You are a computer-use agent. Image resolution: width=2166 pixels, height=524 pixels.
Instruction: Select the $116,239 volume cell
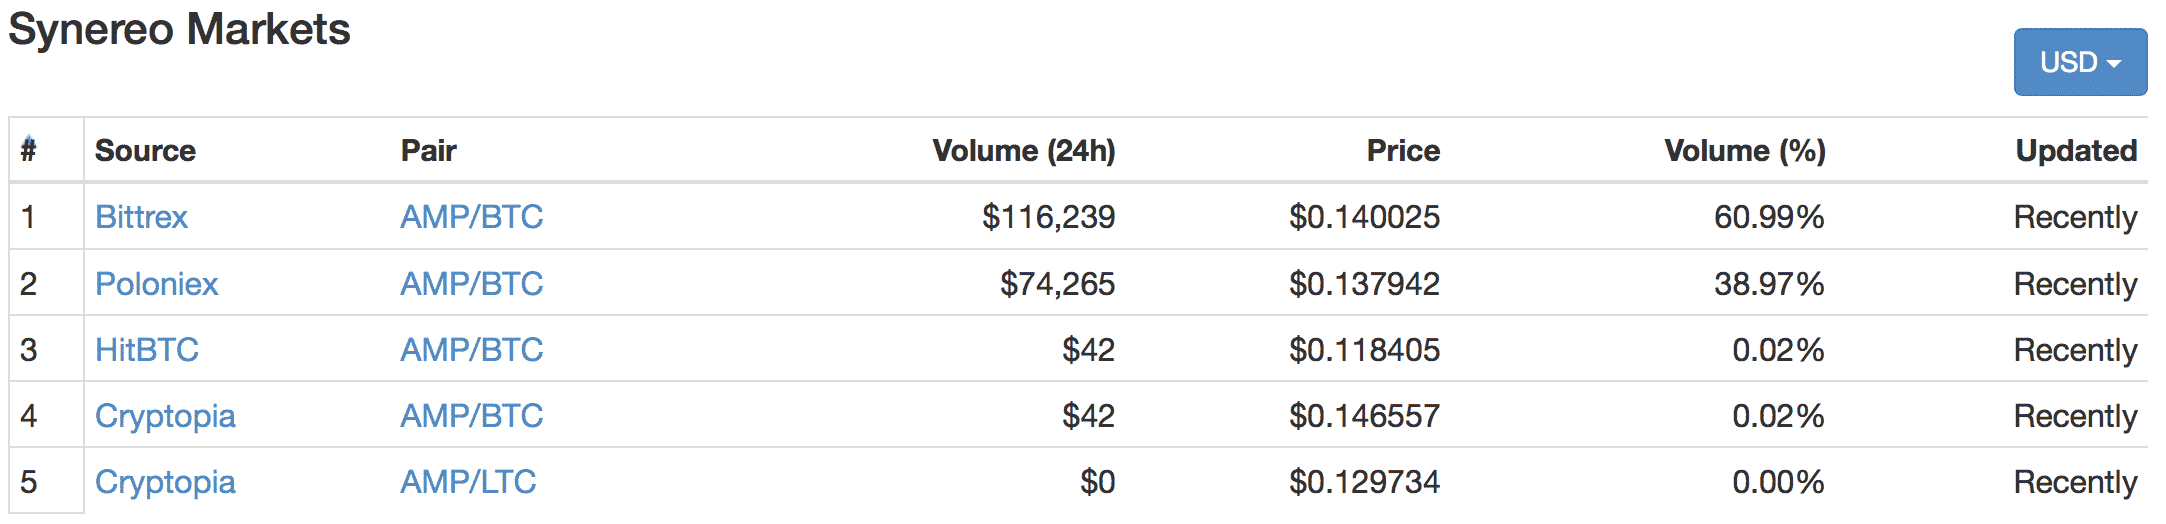click(x=1048, y=217)
